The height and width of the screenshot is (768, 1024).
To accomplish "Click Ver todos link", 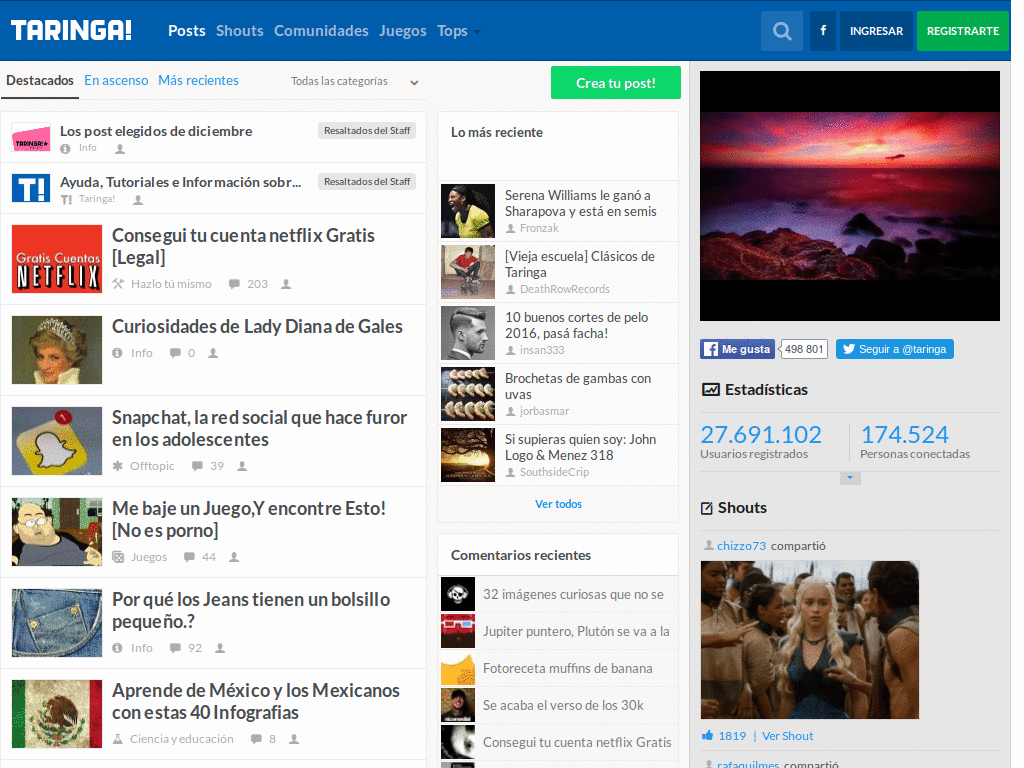I will [558, 504].
